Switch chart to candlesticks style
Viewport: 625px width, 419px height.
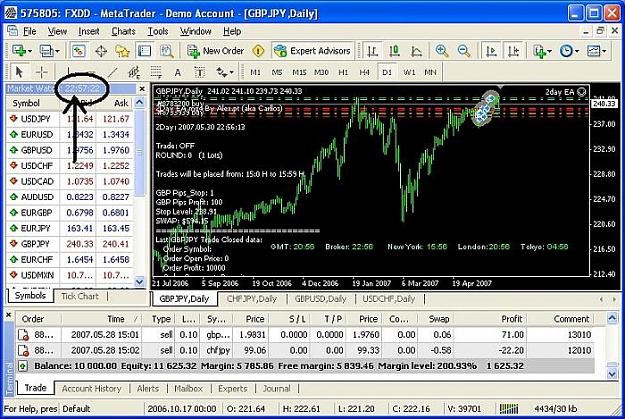click(395, 51)
